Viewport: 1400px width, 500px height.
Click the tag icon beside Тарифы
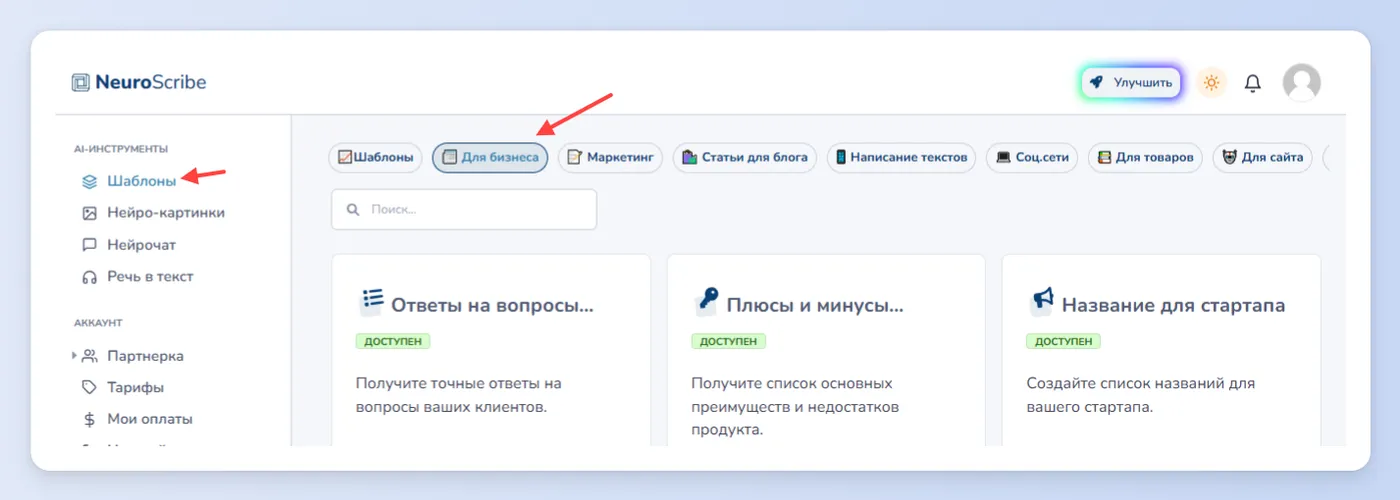tap(89, 387)
